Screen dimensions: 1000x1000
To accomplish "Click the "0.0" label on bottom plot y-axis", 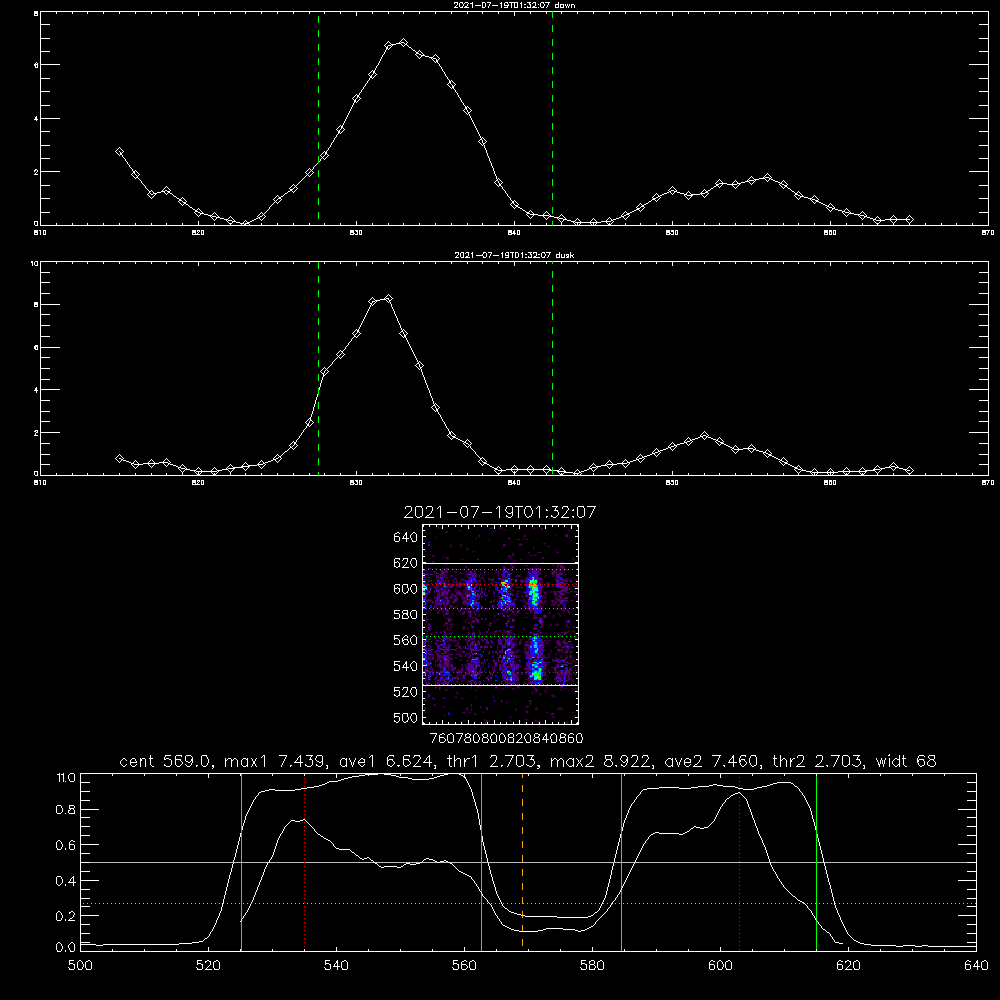I will click(x=65, y=947).
